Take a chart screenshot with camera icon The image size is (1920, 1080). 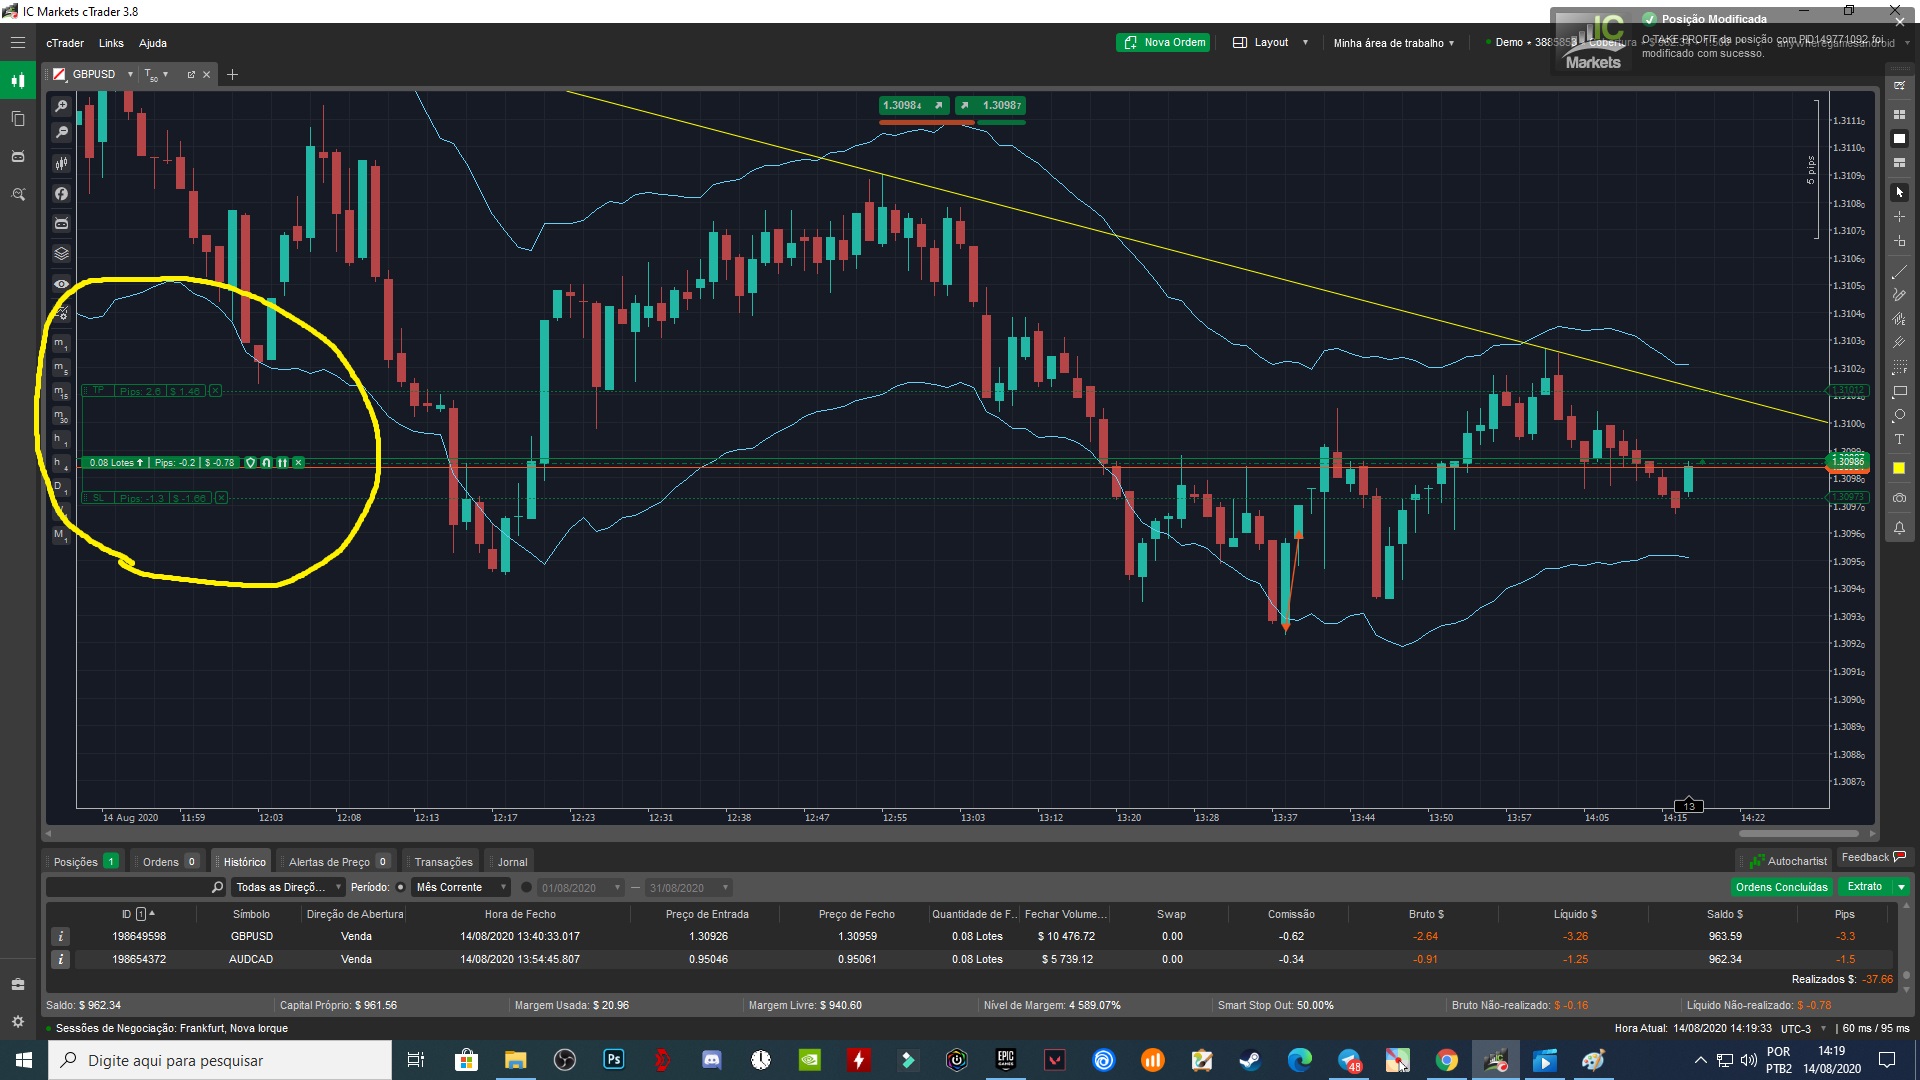tap(1899, 498)
